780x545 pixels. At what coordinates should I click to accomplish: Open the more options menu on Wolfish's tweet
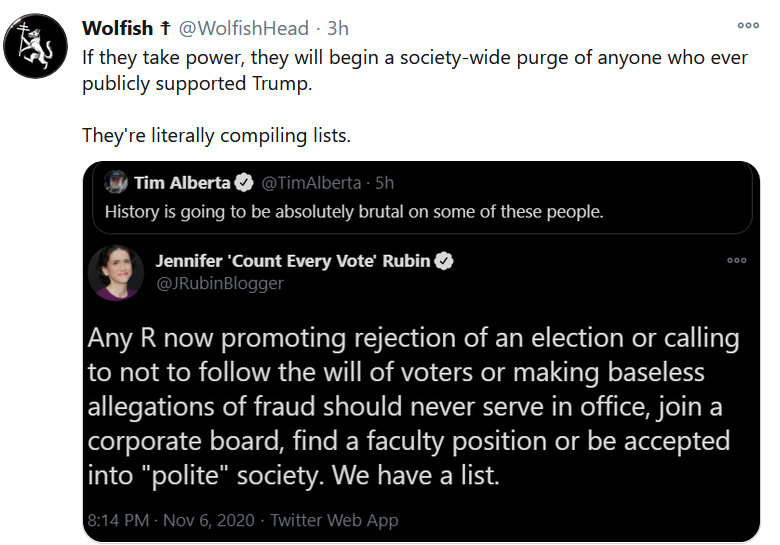[x=748, y=26]
